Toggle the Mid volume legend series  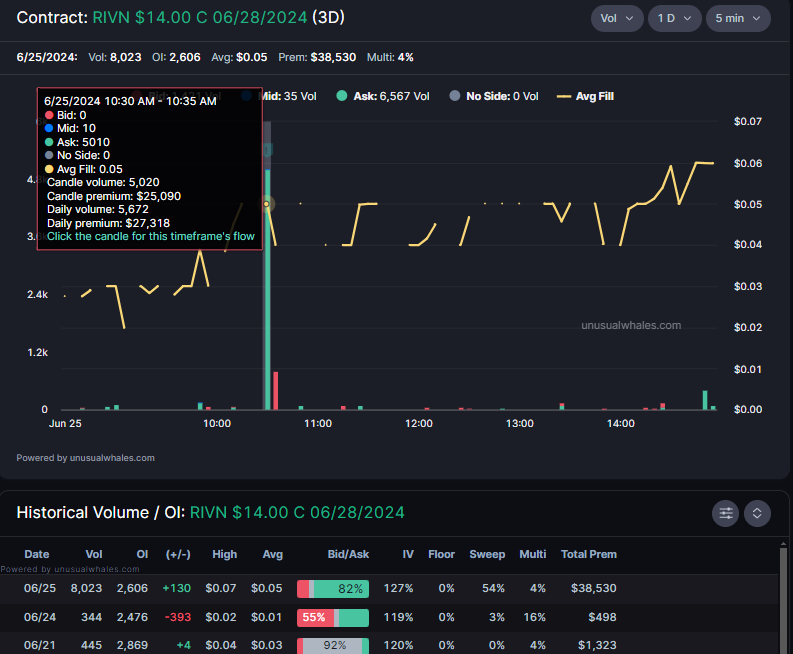[287, 96]
